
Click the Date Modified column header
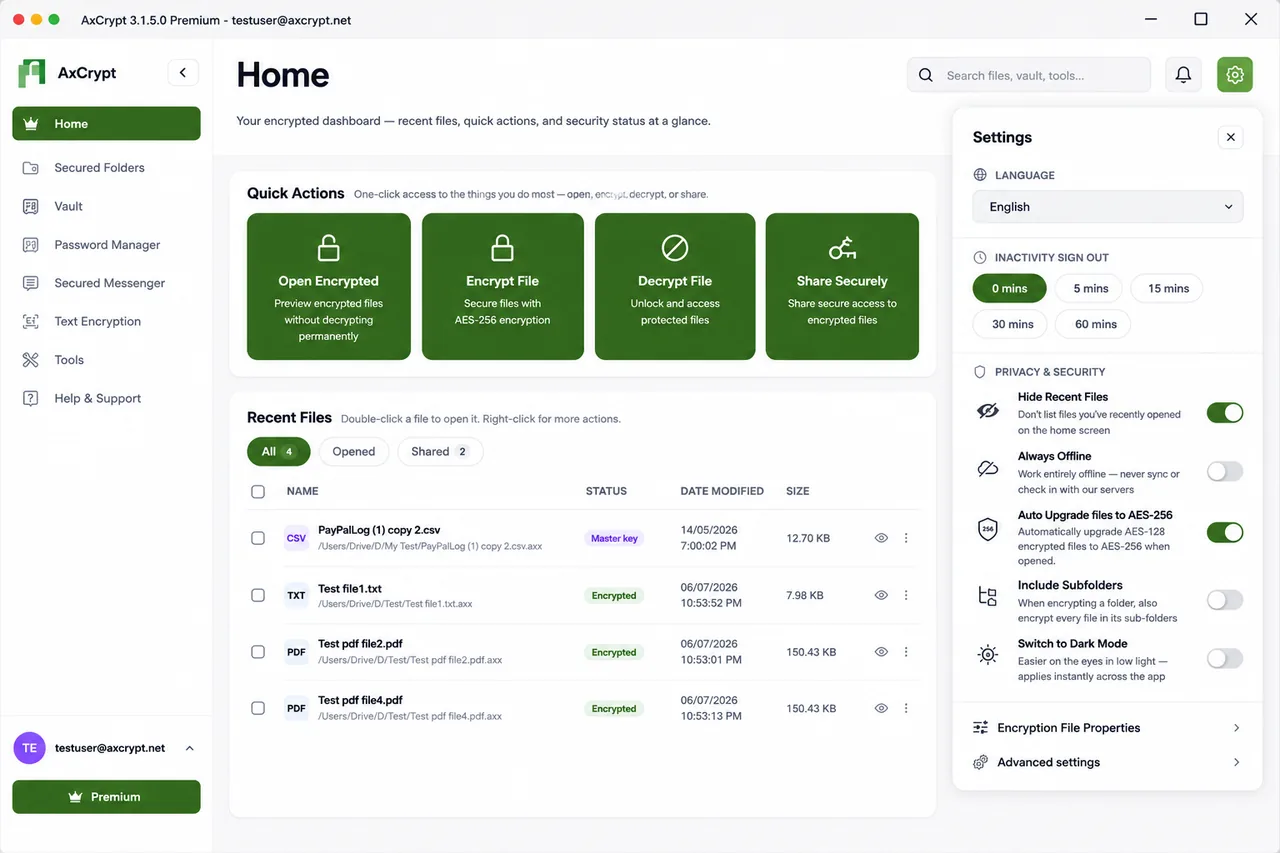[x=722, y=491]
